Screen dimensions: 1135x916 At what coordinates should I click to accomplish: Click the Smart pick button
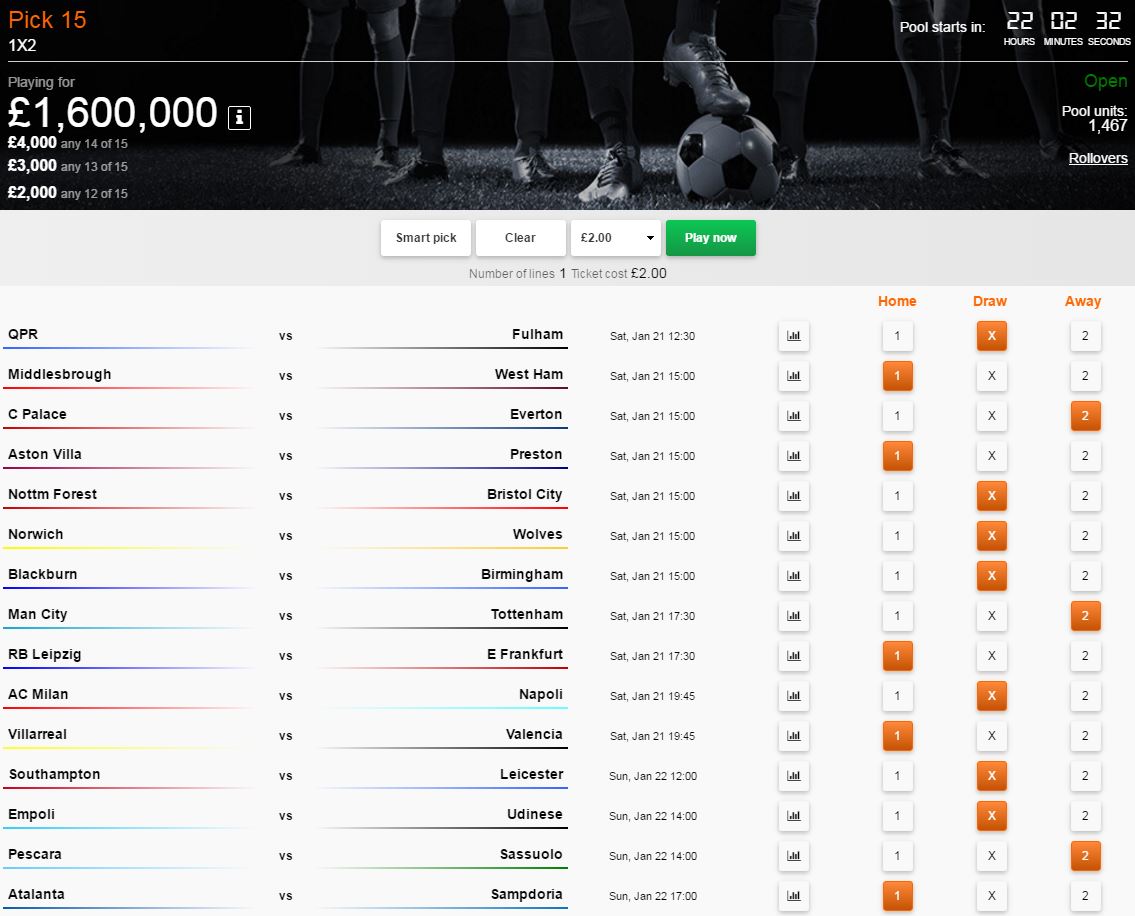pyautogui.click(x=426, y=238)
